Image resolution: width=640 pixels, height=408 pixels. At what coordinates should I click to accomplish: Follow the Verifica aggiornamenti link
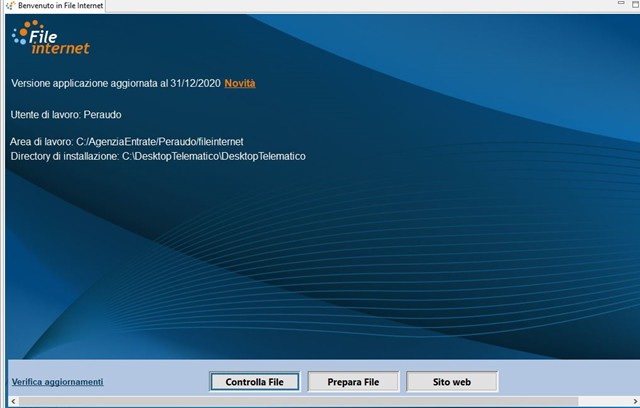pyautogui.click(x=58, y=382)
